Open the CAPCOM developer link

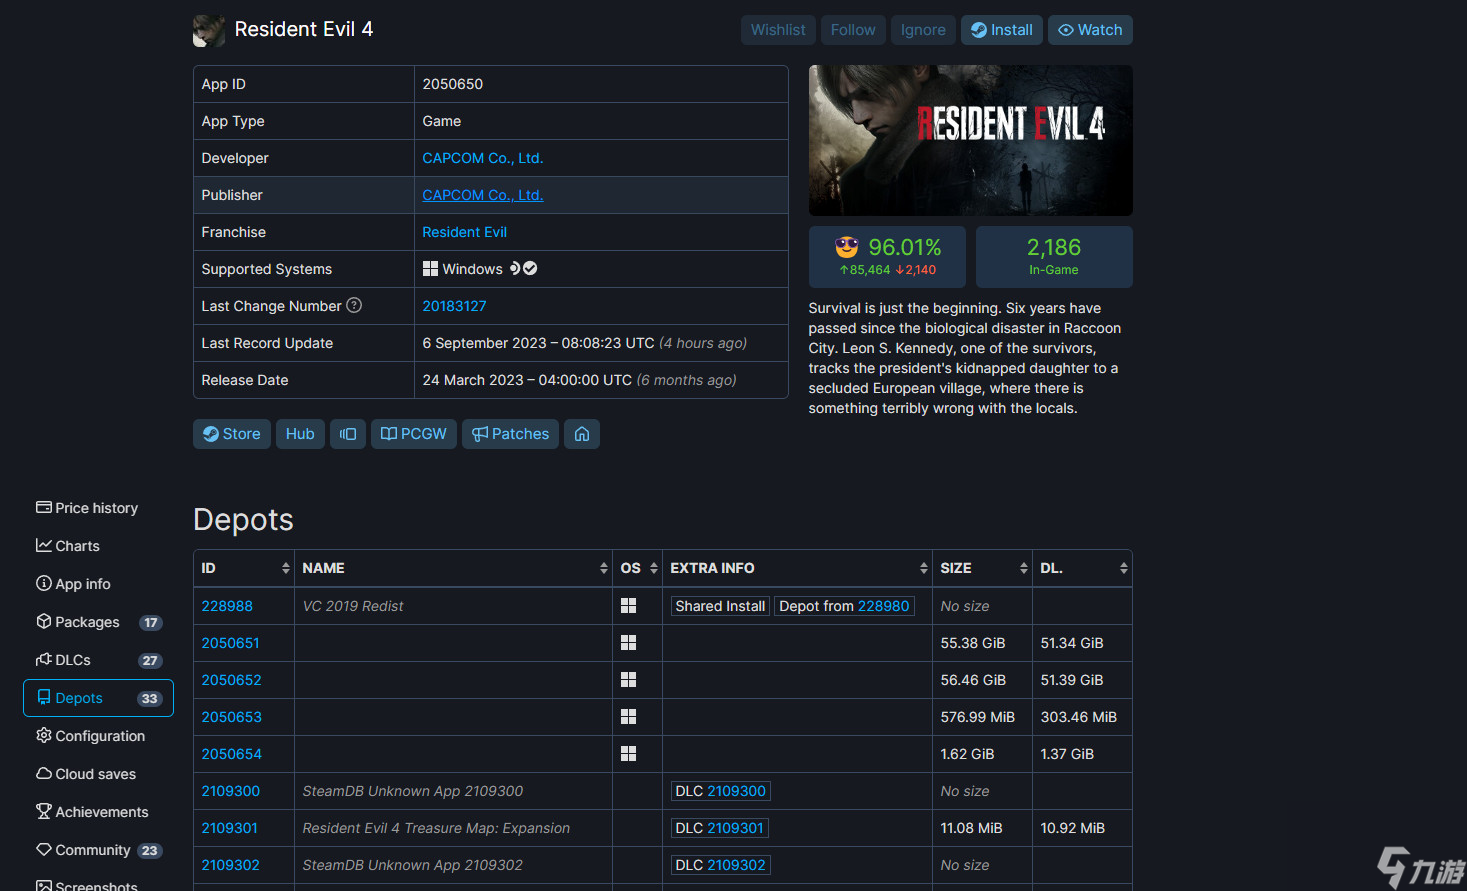(483, 158)
